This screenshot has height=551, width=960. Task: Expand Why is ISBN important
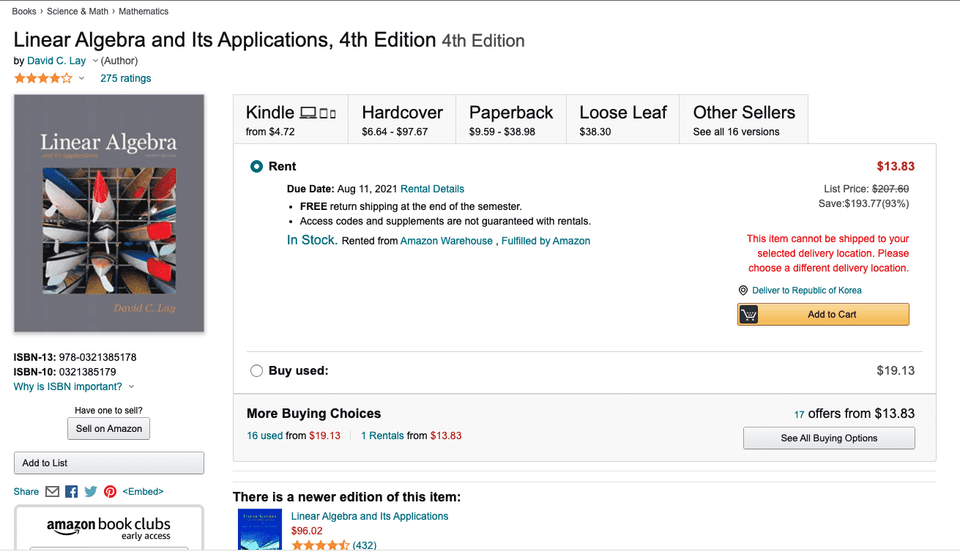(x=74, y=387)
